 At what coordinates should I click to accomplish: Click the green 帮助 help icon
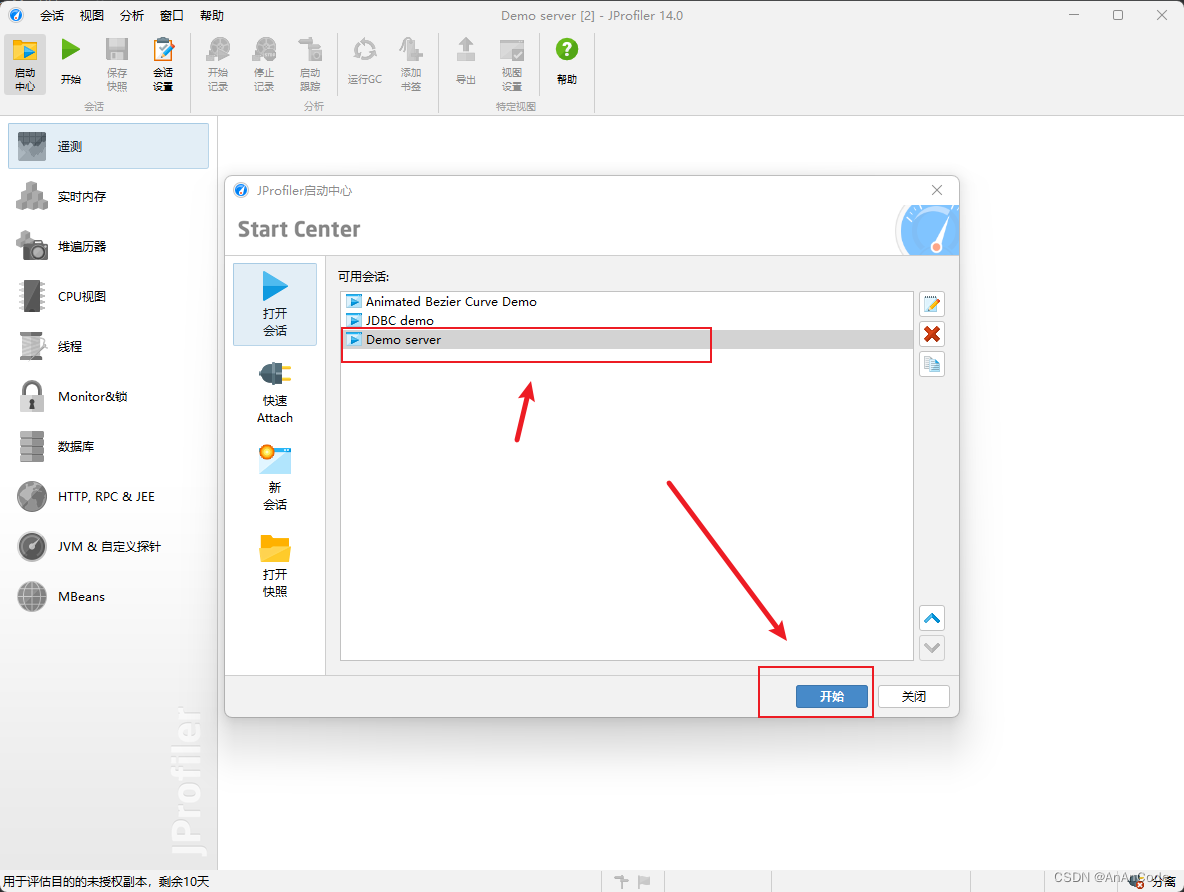point(567,62)
